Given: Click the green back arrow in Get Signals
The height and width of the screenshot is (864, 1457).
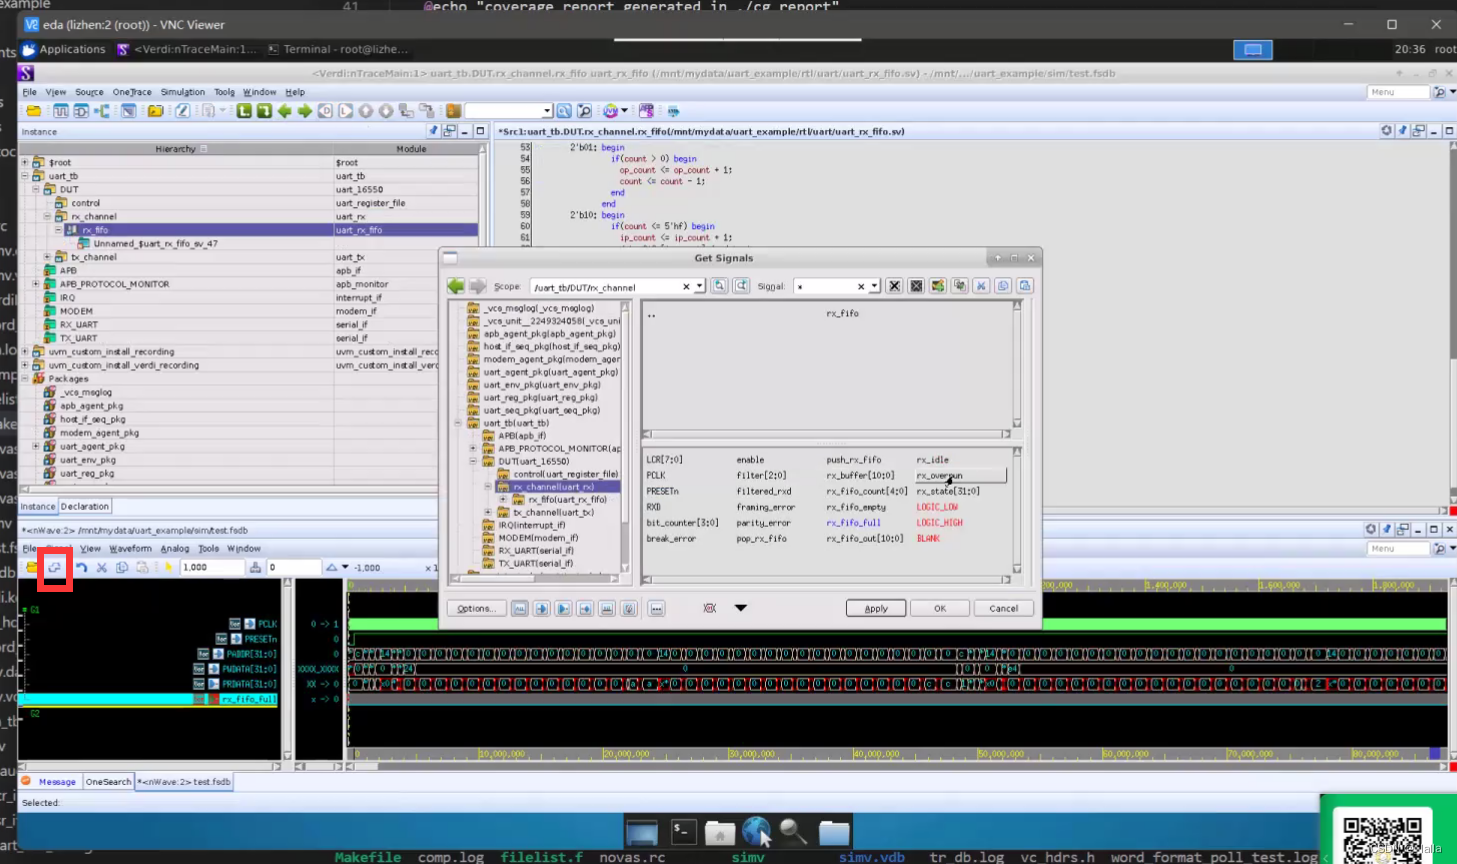Looking at the screenshot, I should [x=456, y=286].
